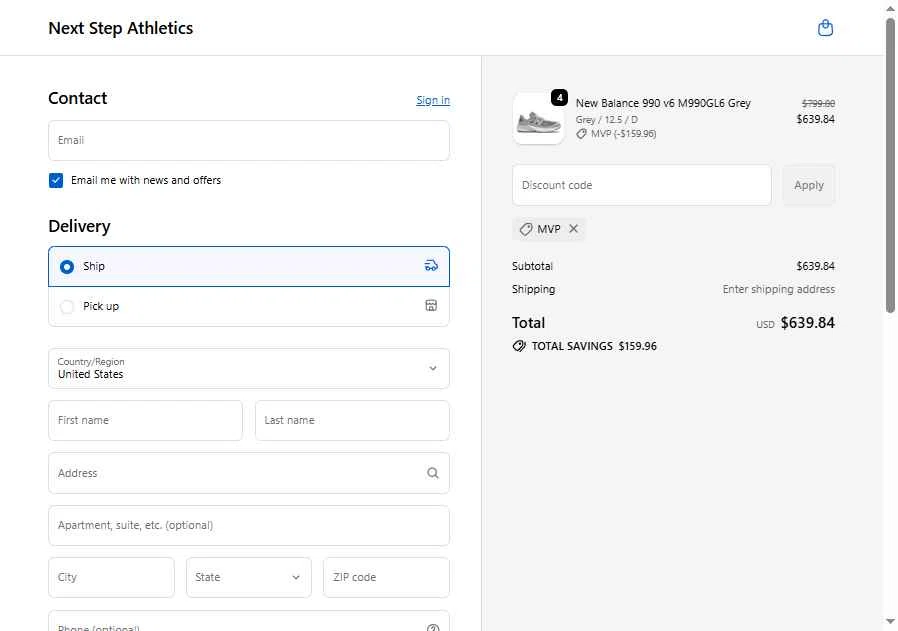Viewport: 898px width, 631px height.
Task: Remove the MVP discount tag
Action: (x=573, y=228)
